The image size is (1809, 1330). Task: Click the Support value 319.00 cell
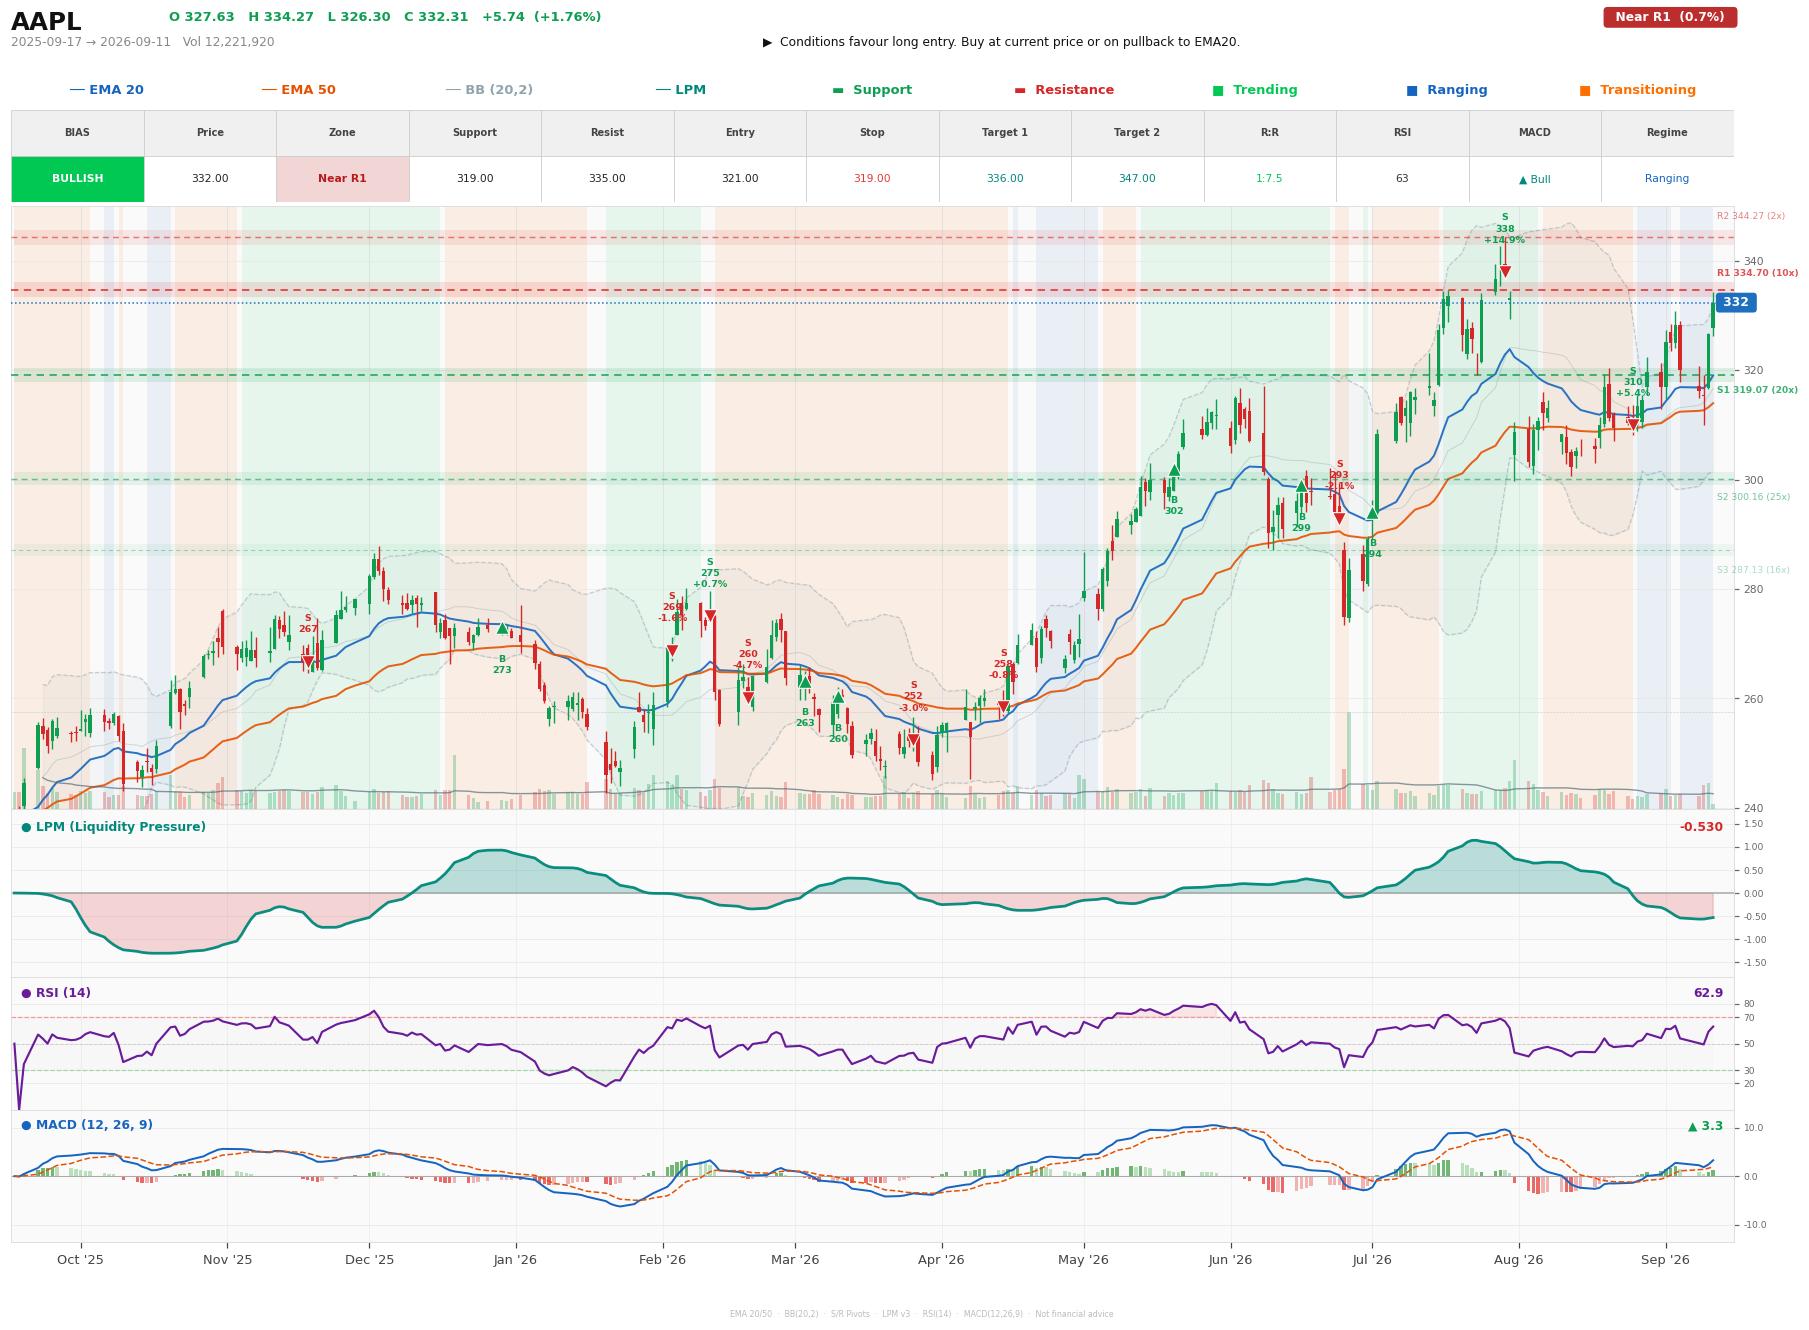coord(475,179)
